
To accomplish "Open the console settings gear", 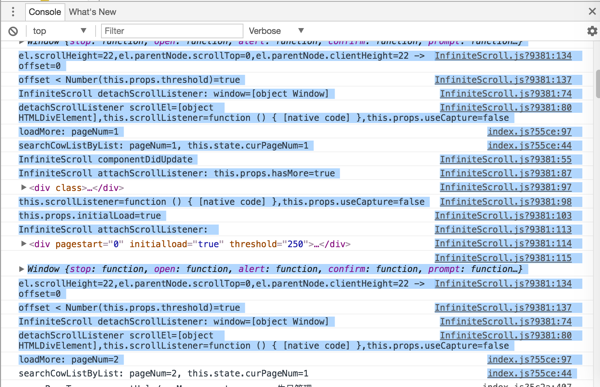I will [592, 31].
